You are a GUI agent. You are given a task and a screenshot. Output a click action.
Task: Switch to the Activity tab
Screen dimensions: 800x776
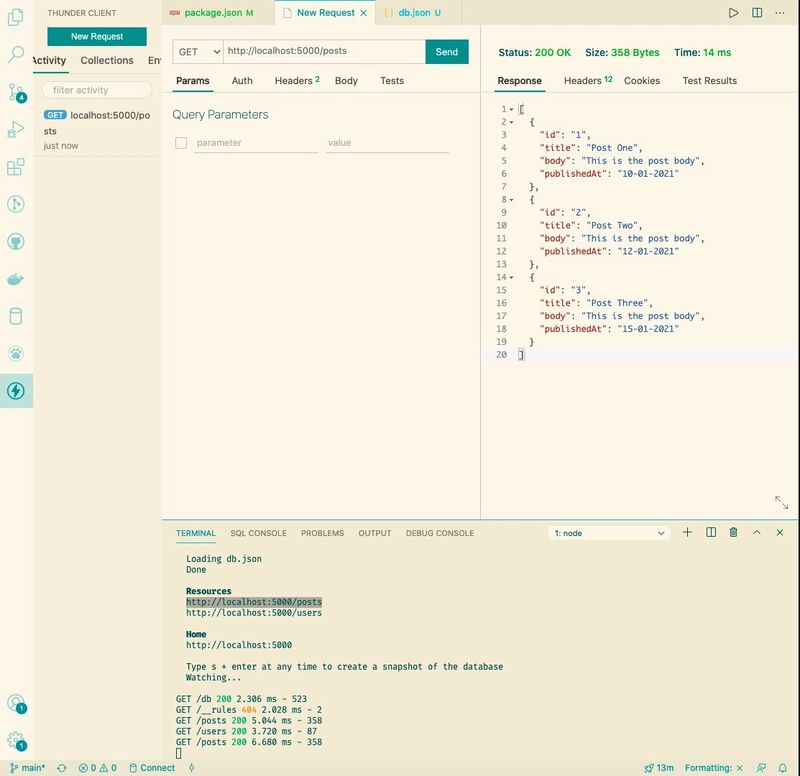49,60
